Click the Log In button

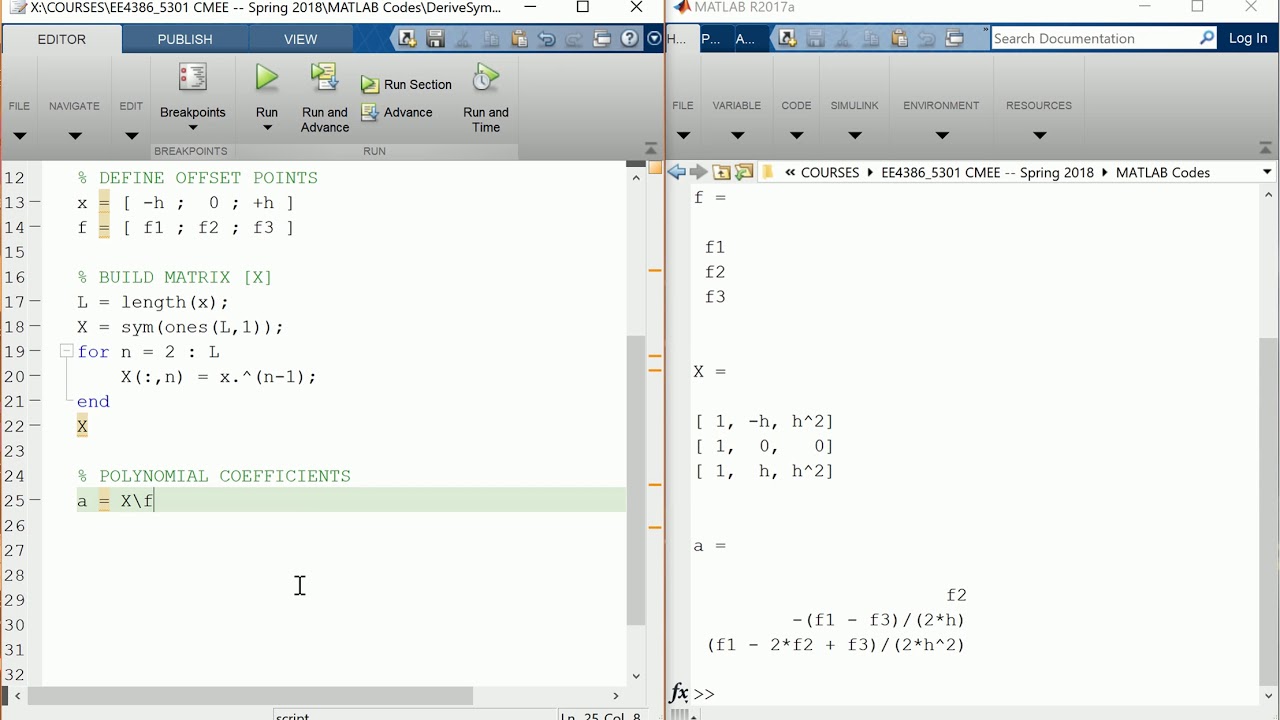[1248, 38]
